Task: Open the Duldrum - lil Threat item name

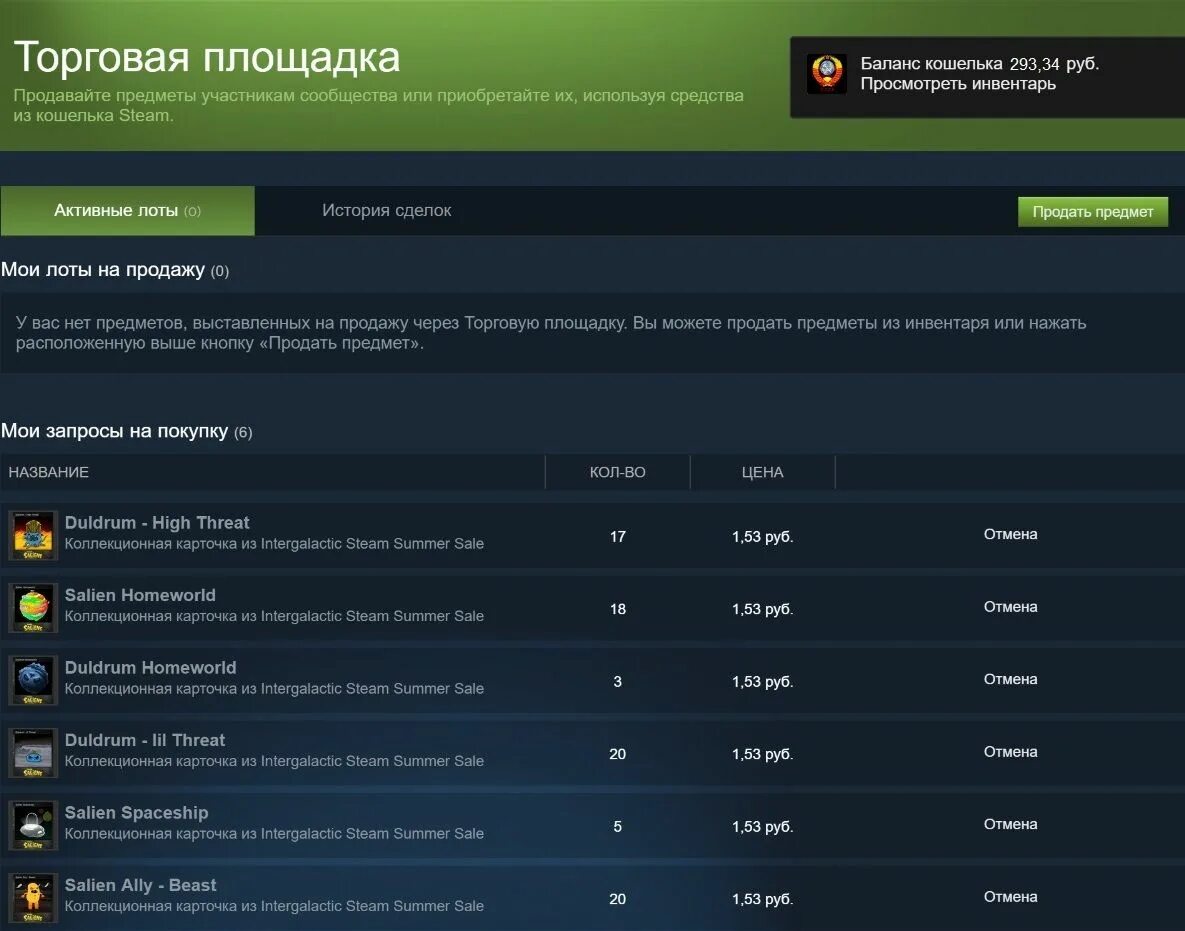Action: pyautogui.click(x=145, y=741)
